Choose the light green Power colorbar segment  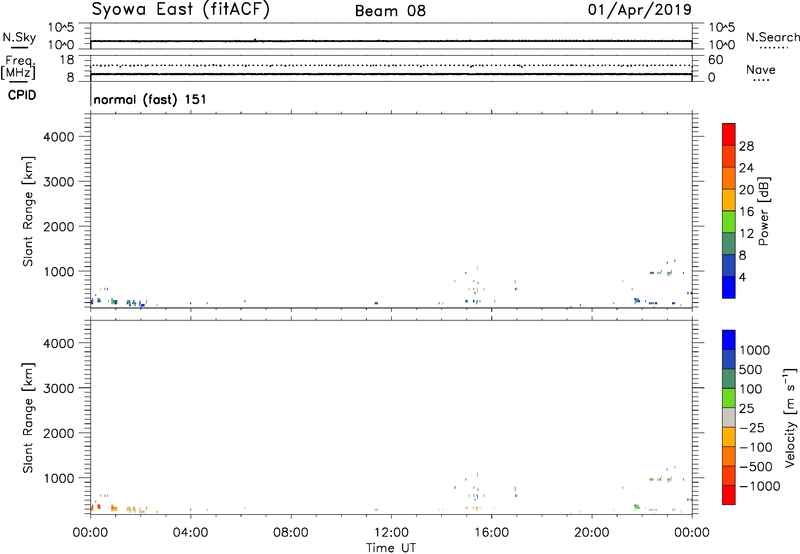[729, 220]
